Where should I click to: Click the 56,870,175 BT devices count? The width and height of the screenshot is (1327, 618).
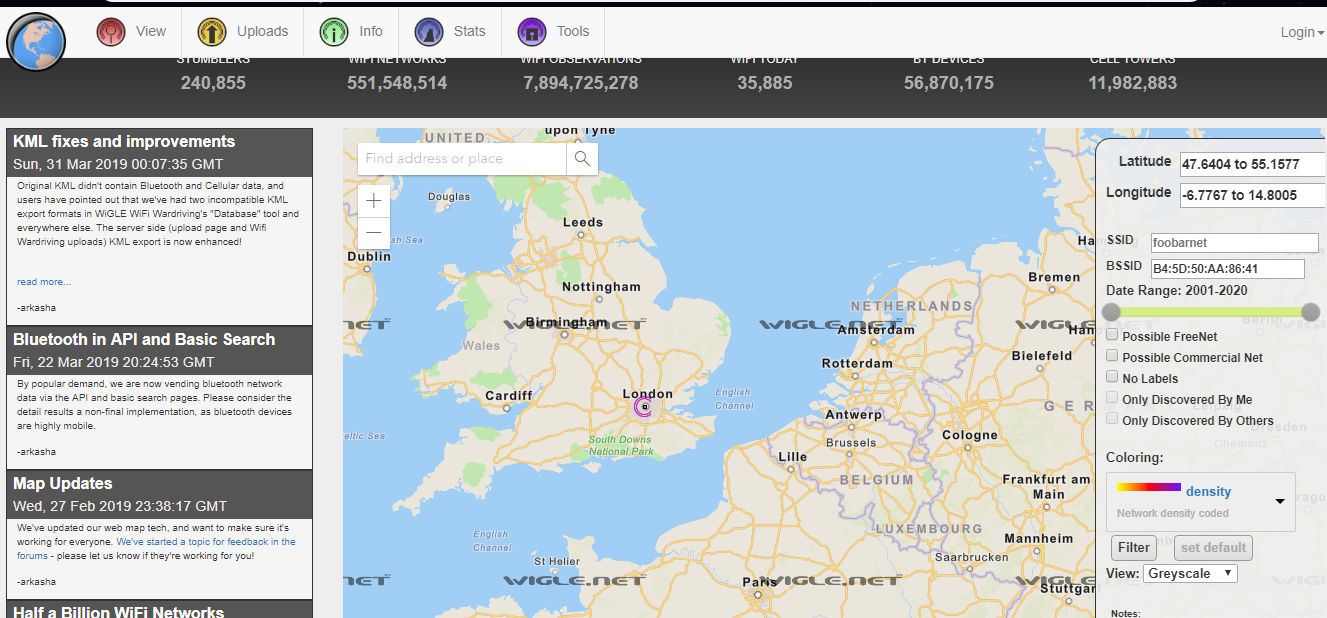pyautogui.click(x=949, y=83)
